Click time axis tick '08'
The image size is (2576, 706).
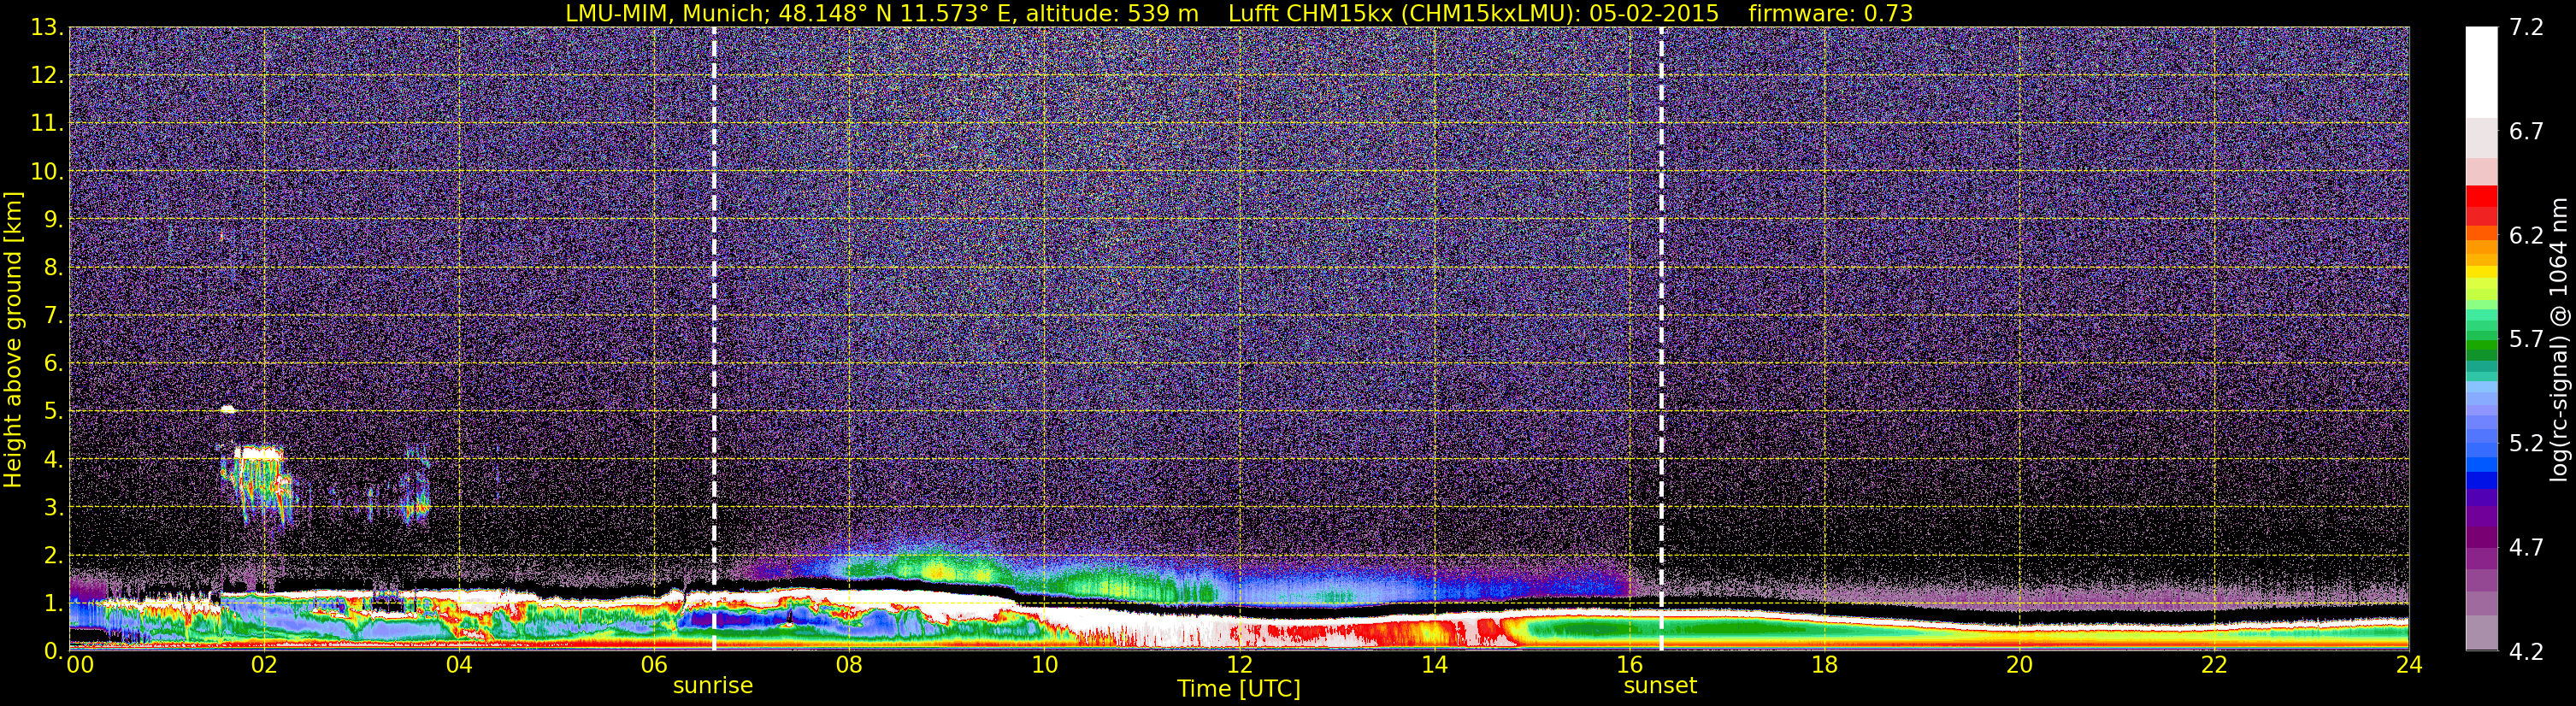point(849,665)
